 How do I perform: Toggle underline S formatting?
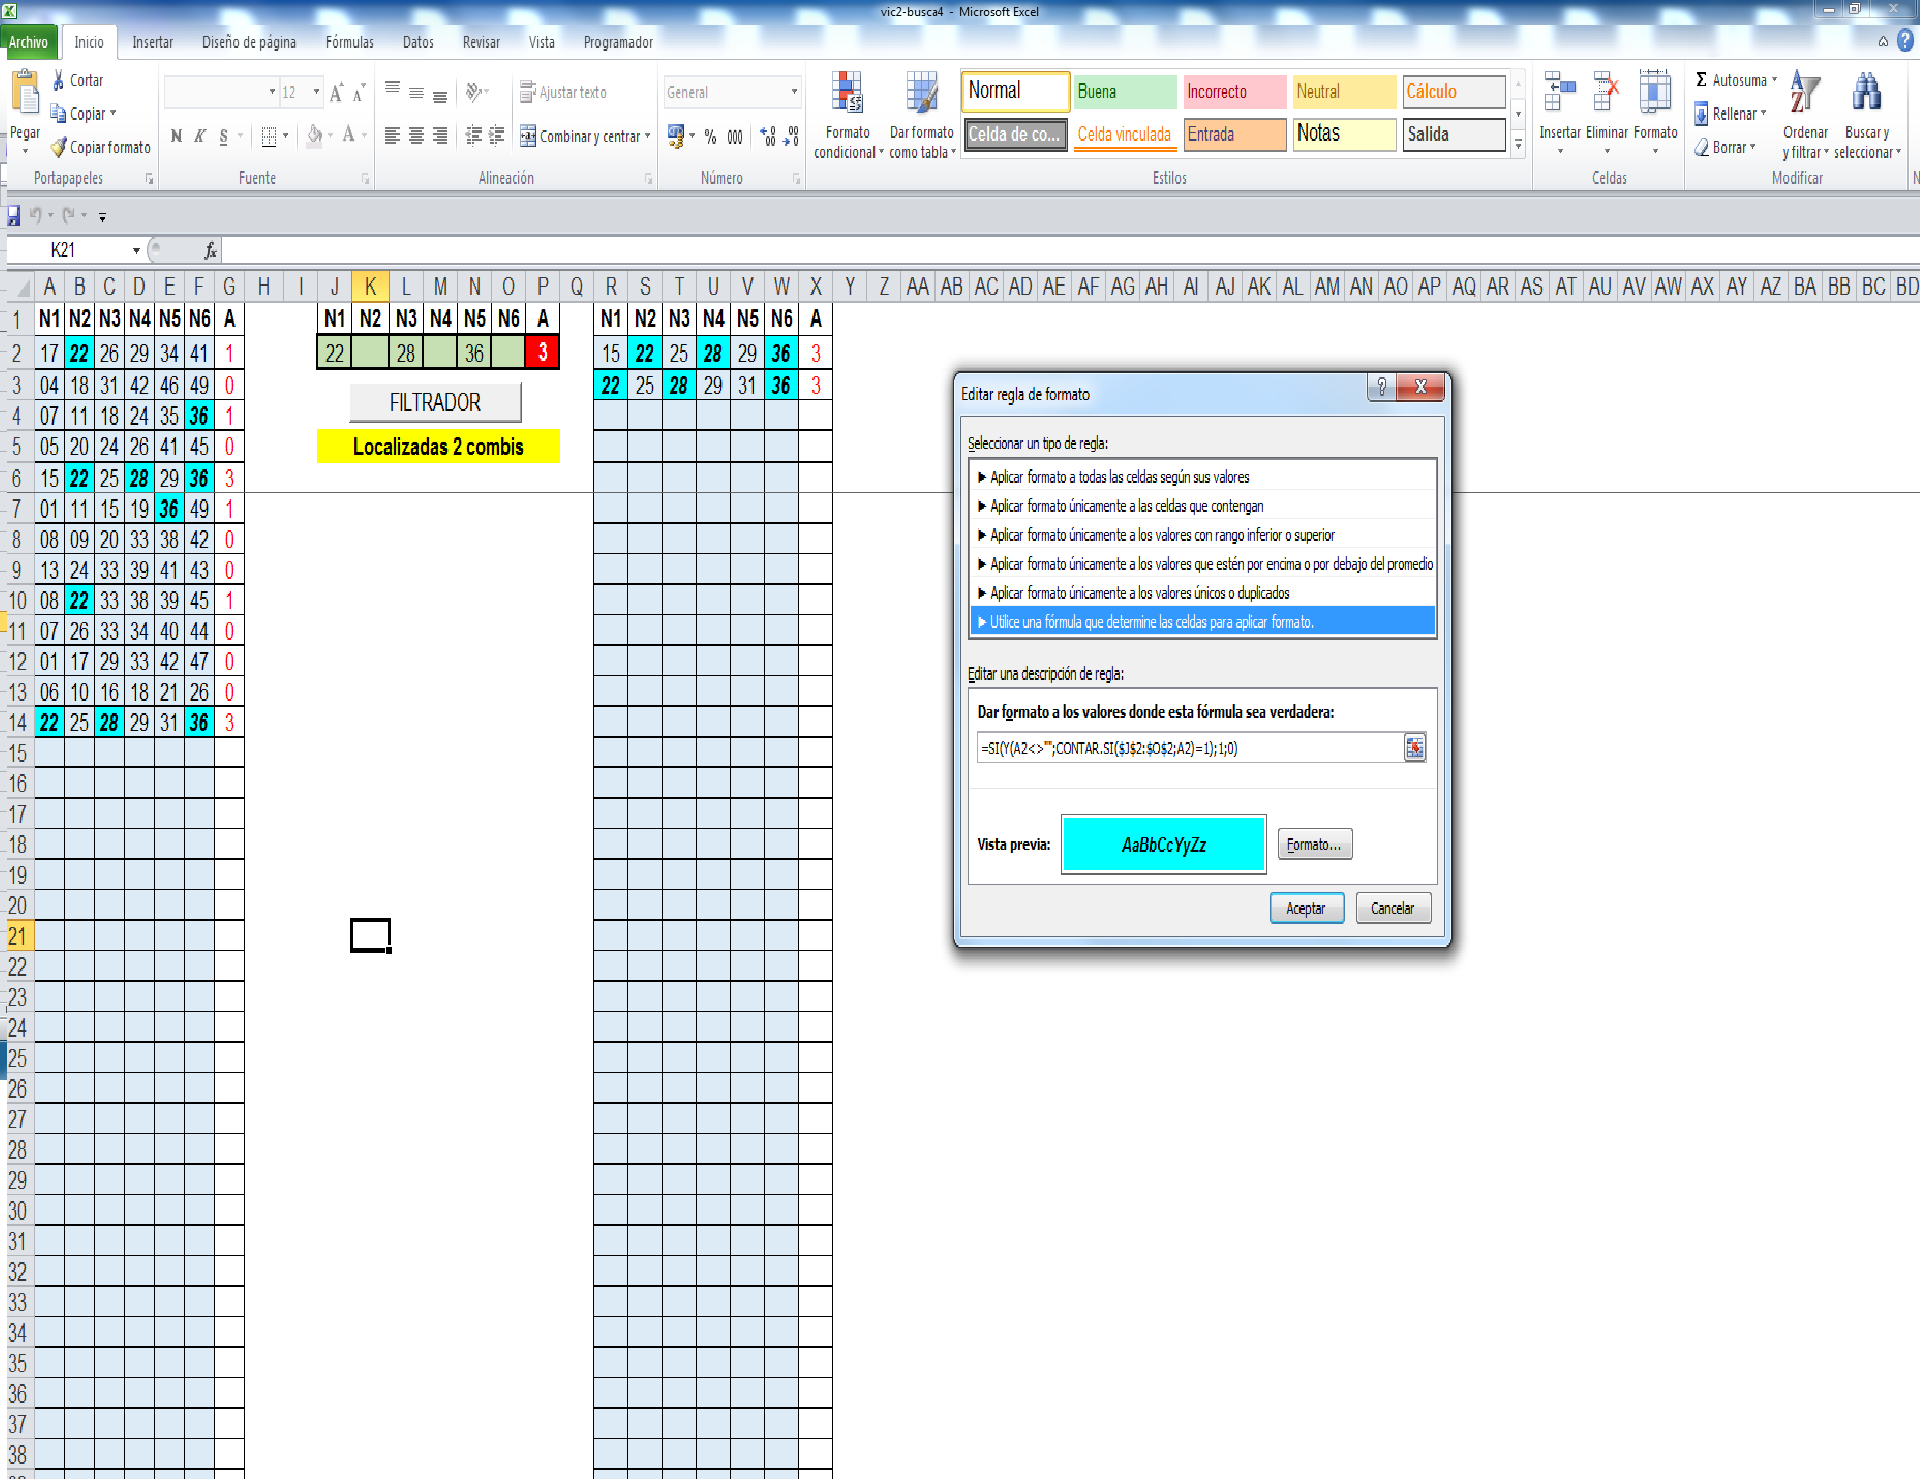pos(223,136)
